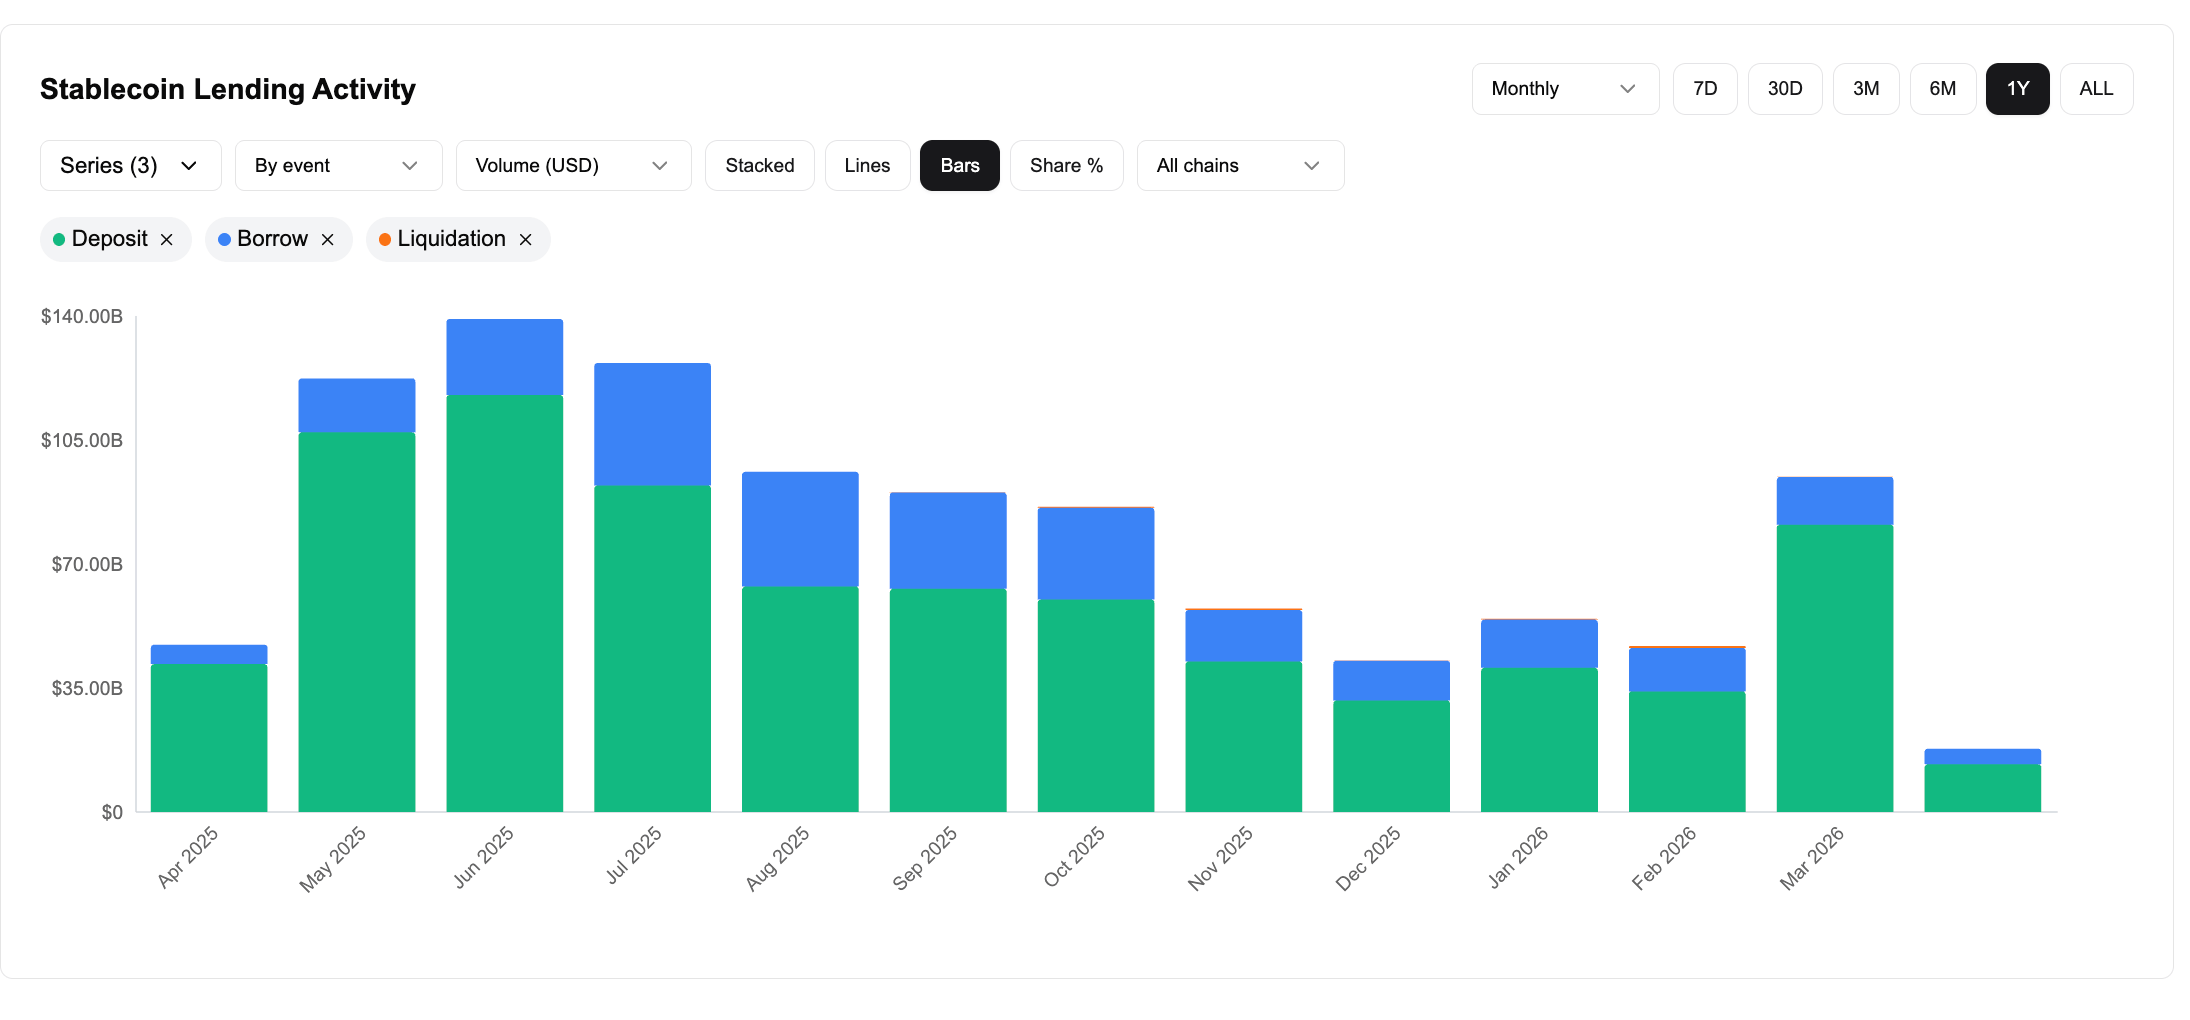The image size is (2190, 1020).
Task: Toggle the Stacked chart option
Action: 760,165
